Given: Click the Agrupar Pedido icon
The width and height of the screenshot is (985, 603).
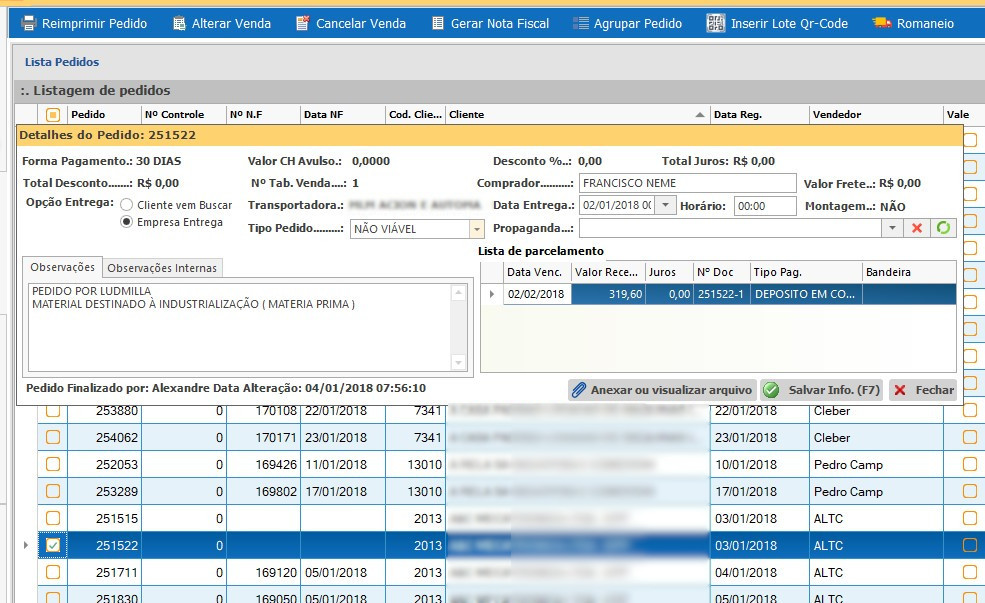Looking at the screenshot, I should pyautogui.click(x=580, y=23).
